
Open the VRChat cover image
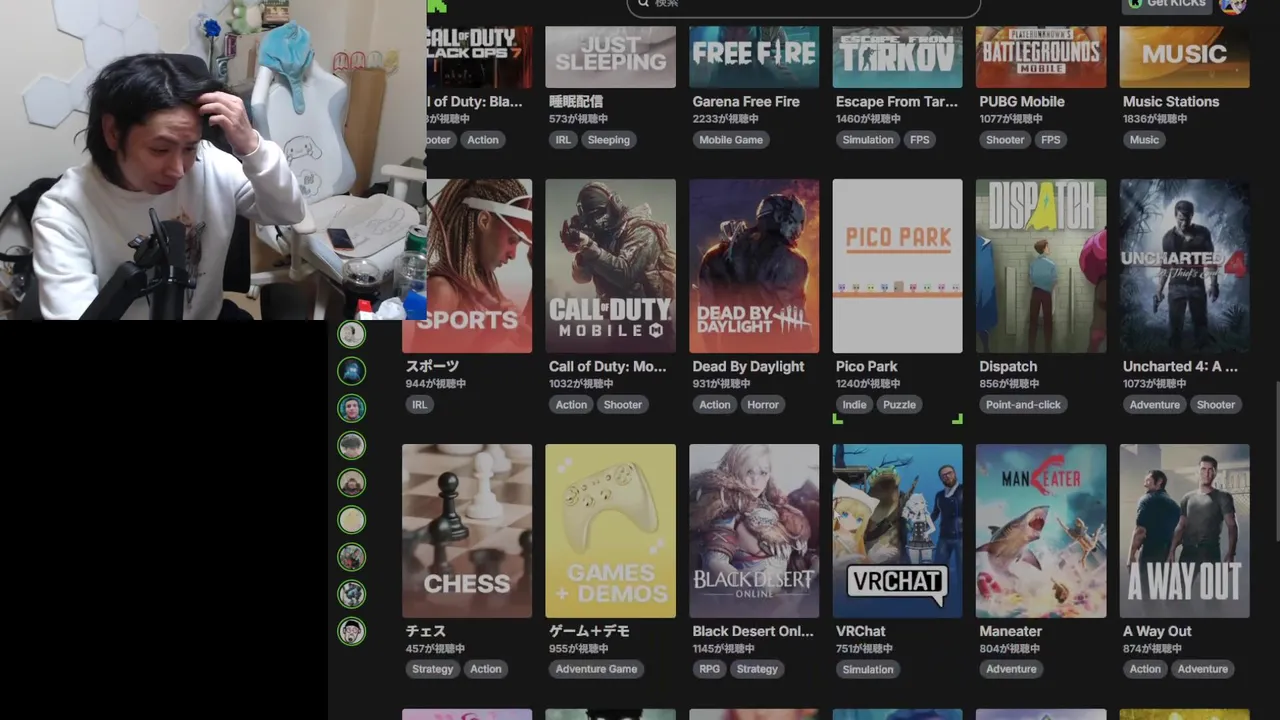tap(897, 531)
